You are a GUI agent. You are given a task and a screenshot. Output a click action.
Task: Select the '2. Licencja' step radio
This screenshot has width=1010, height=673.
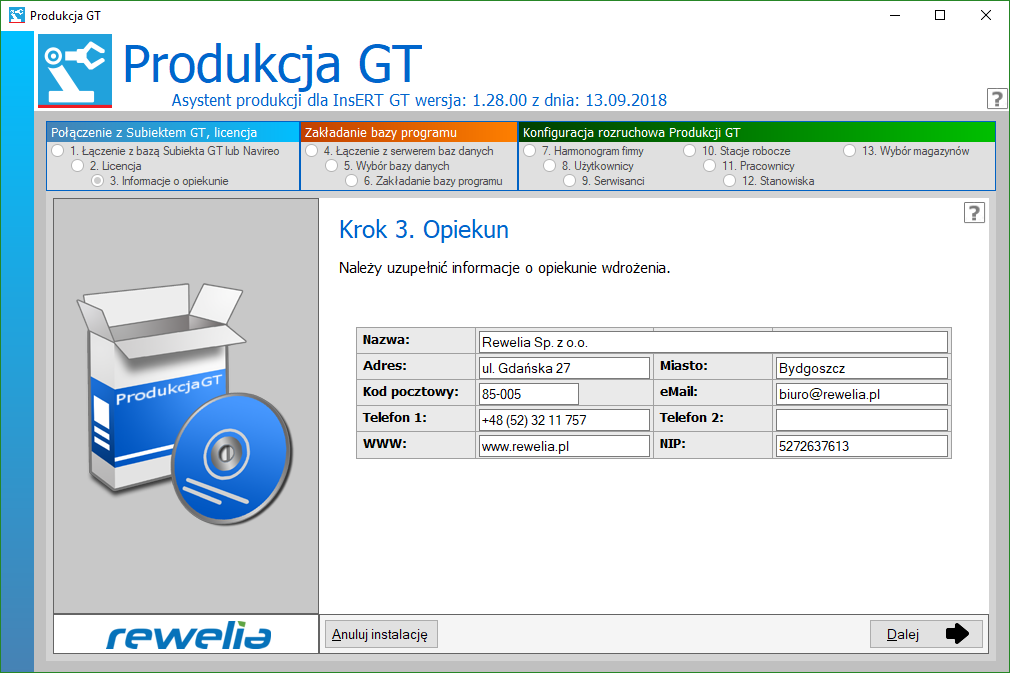pyautogui.click(x=77, y=166)
